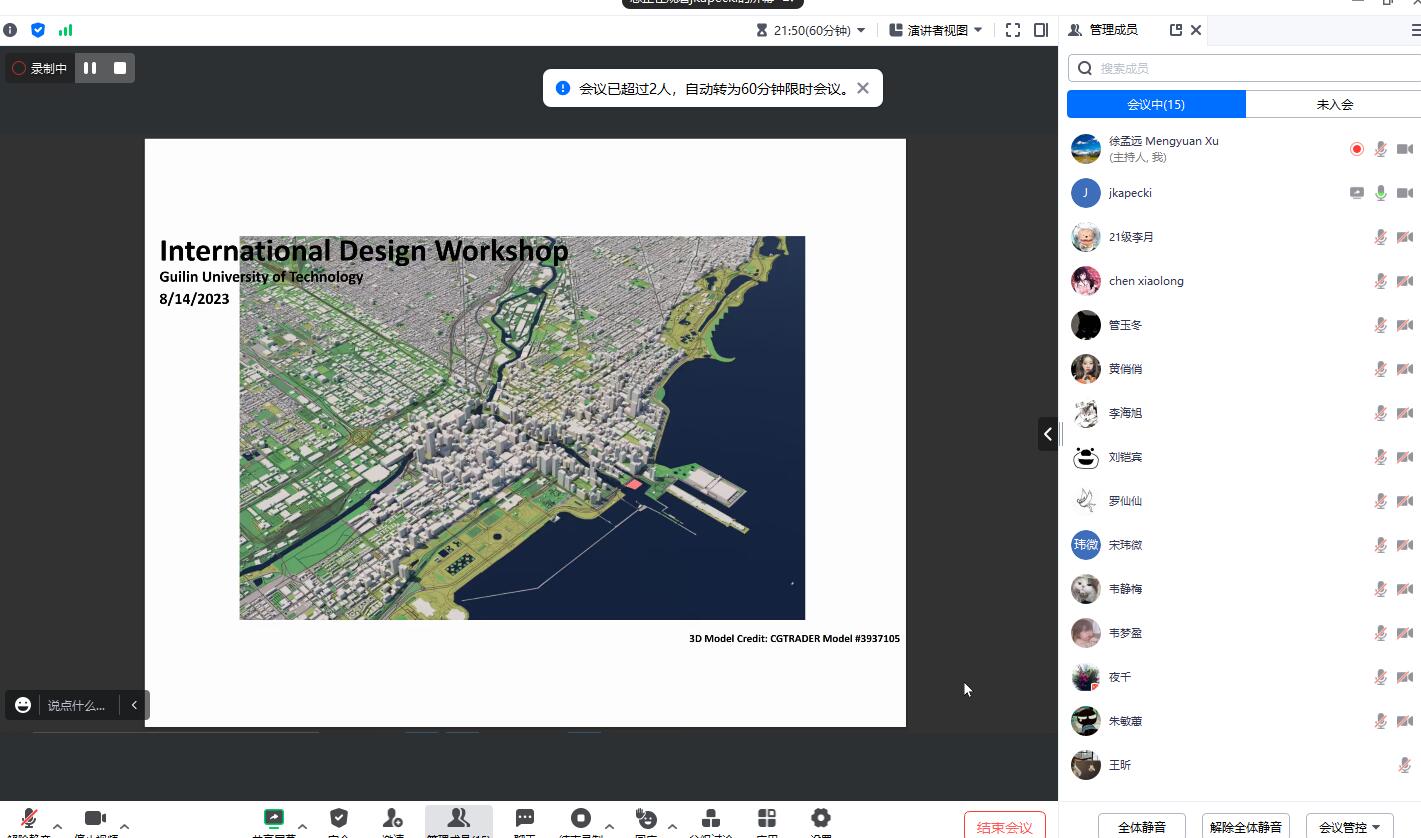Screen dimensions: 1421x838
Task: Open the settings gear in bottom toolbar
Action: tap(821, 819)
